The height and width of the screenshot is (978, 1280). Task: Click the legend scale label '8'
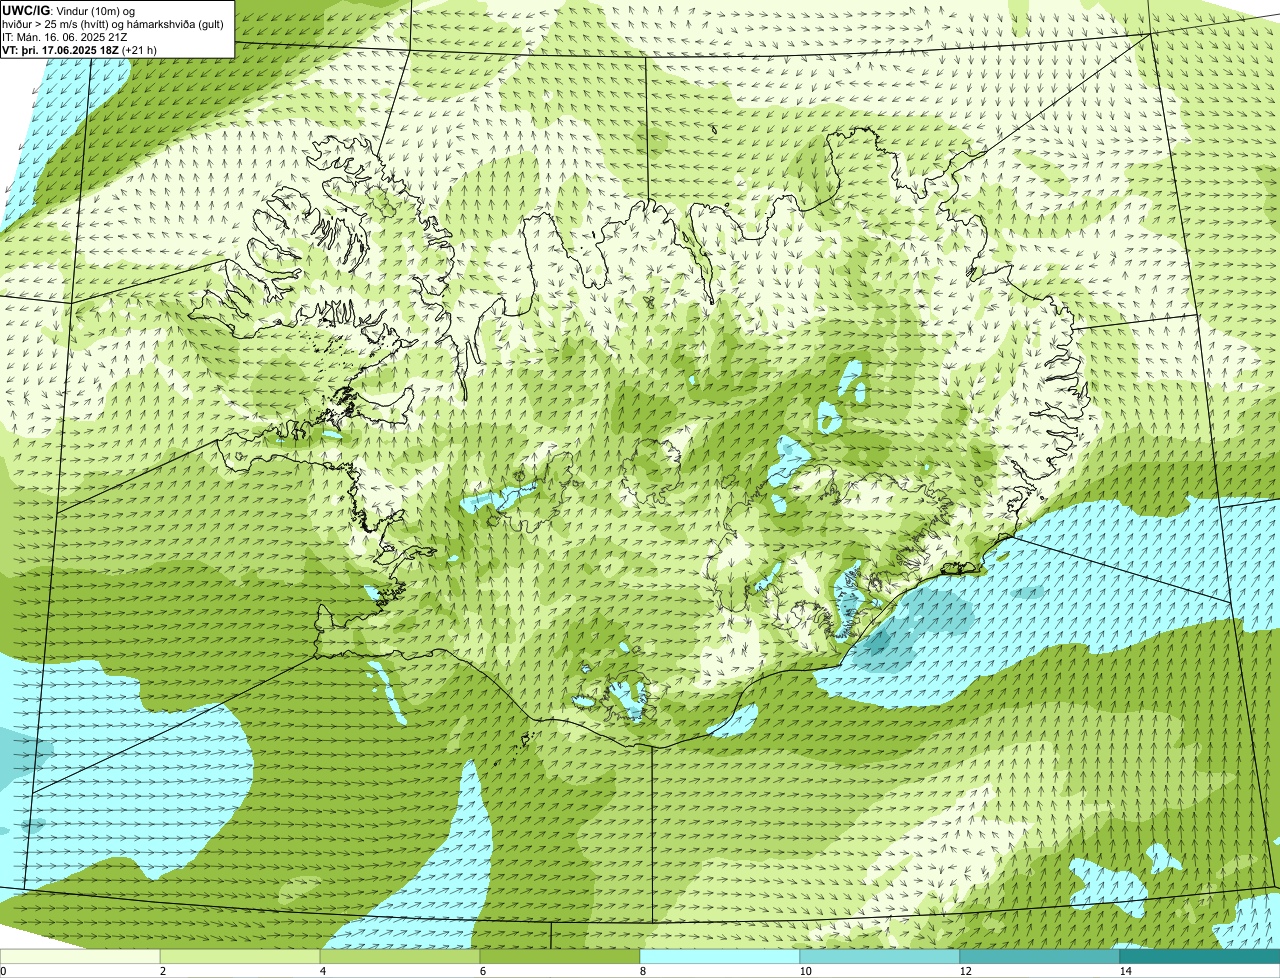point(642,971)
